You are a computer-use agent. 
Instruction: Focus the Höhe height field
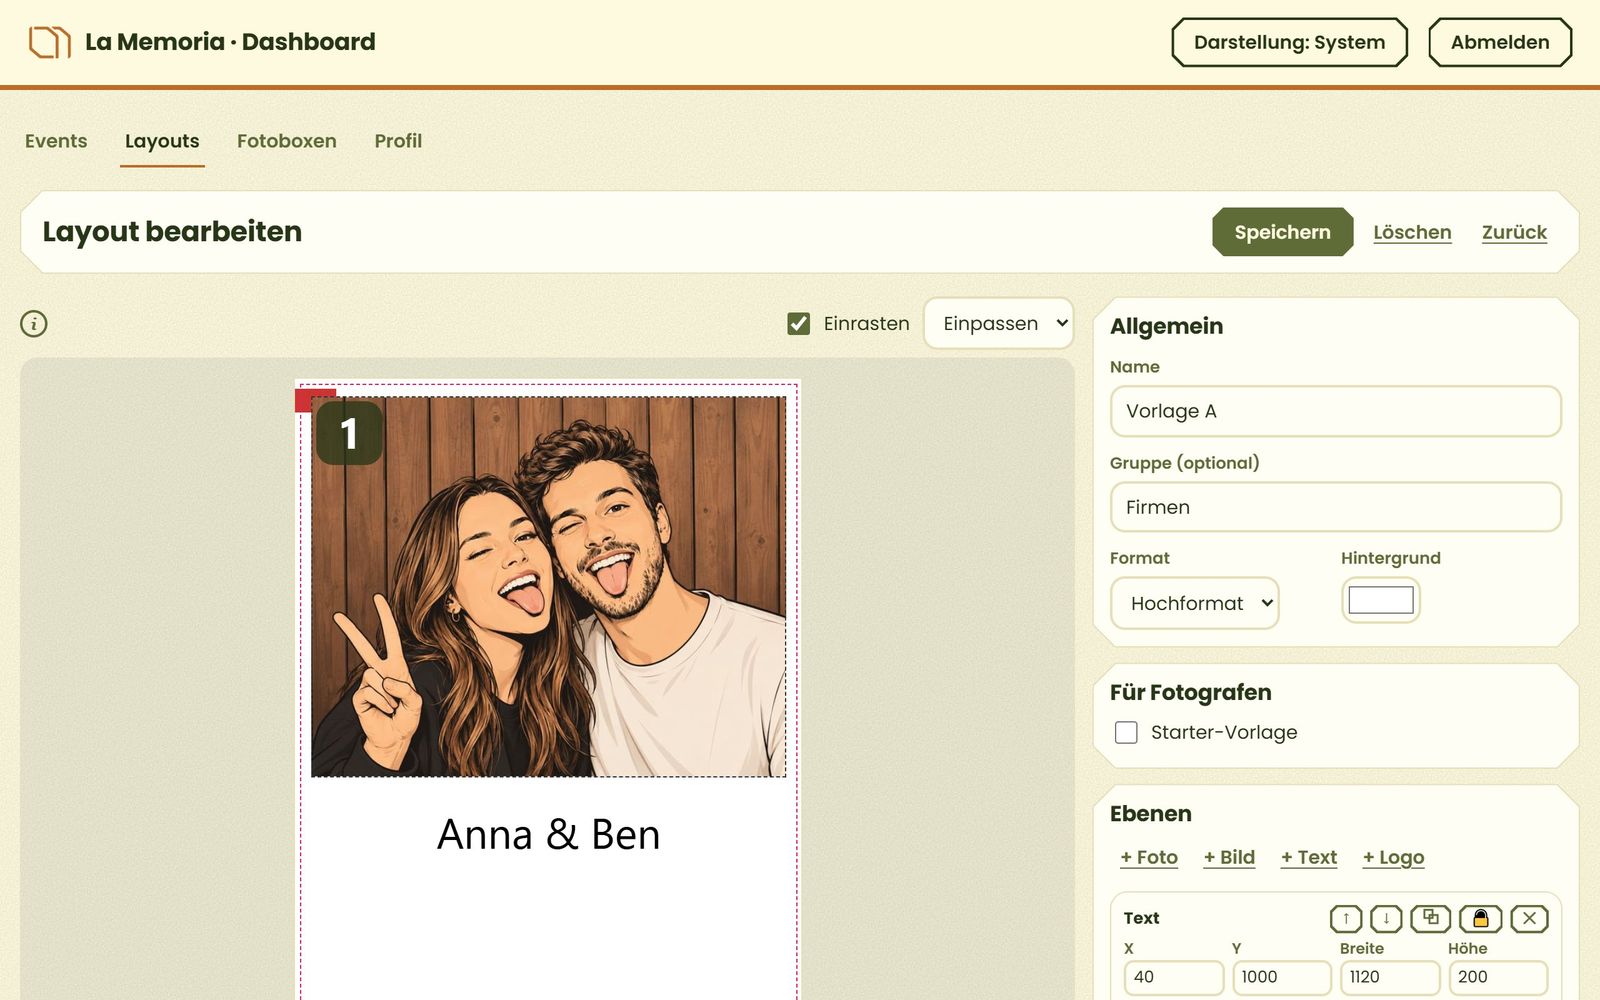point(1498,977)
